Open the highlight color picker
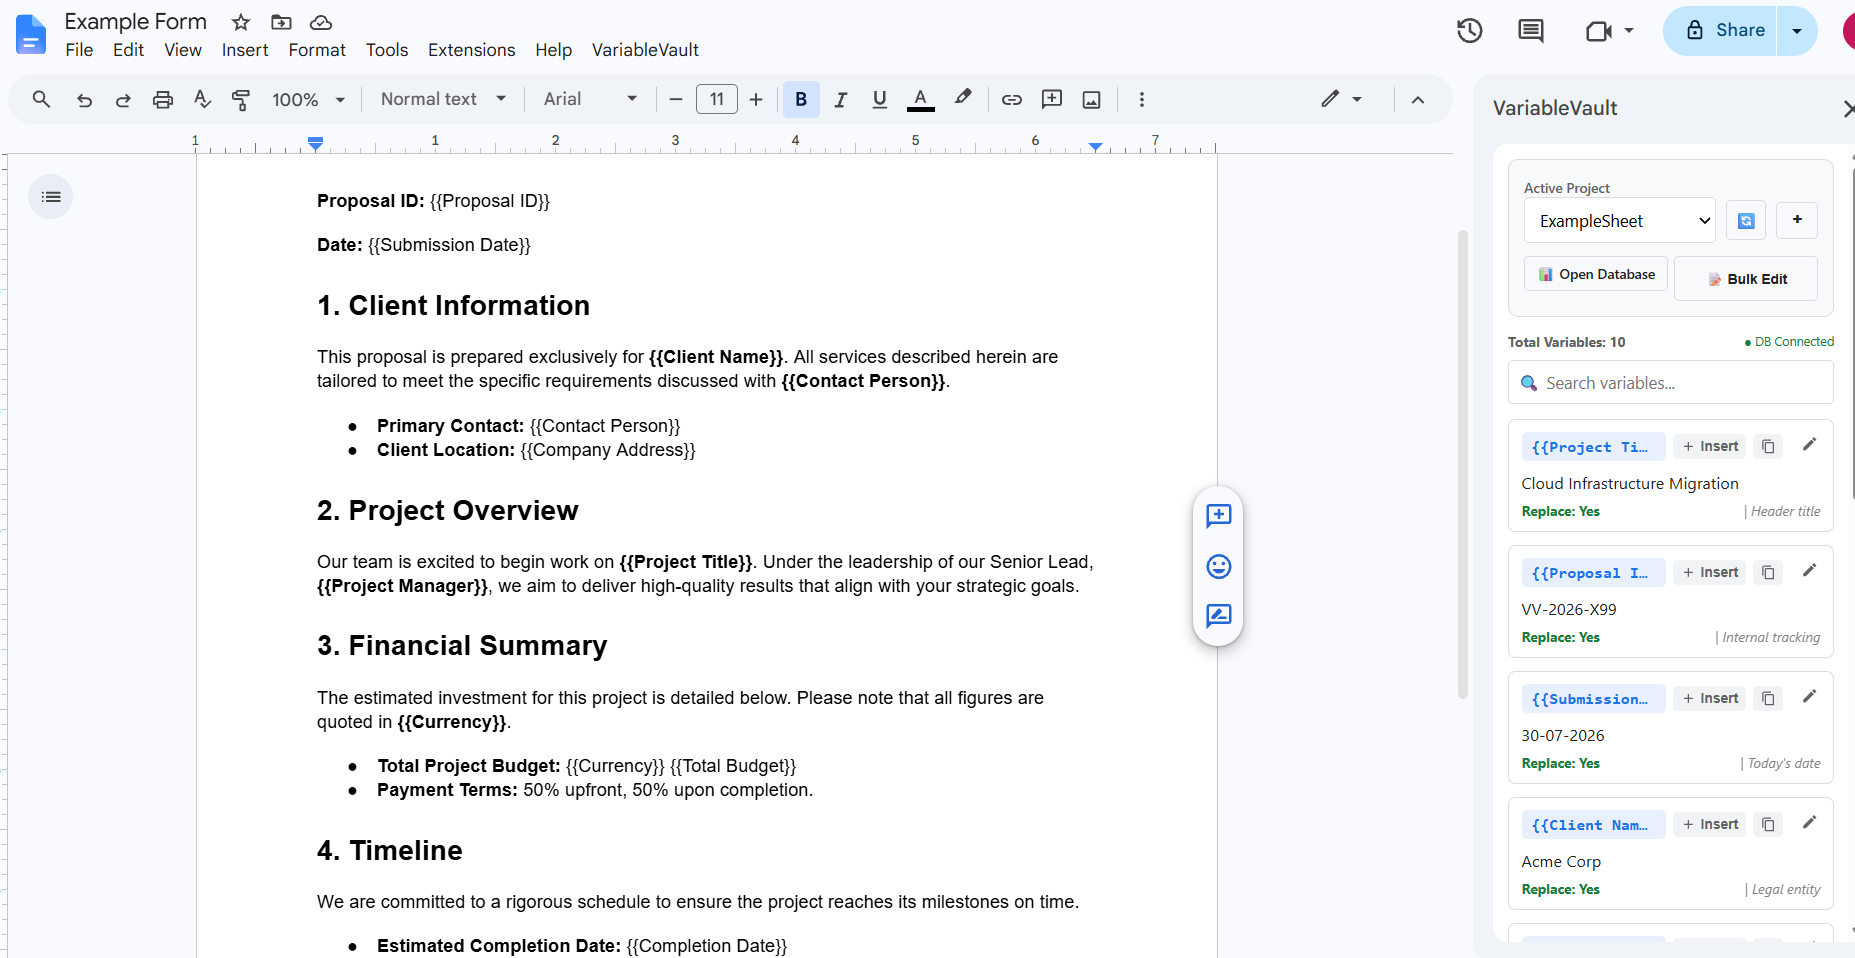The height and width of the screenshot is (958, 1855). point(963,98)
